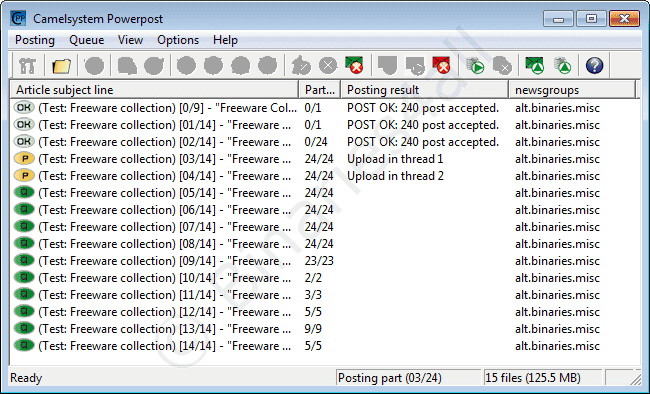Click the OK status icon of [0/9] row
The width and height of the screenshot is (650, 394).
[24, 108]
